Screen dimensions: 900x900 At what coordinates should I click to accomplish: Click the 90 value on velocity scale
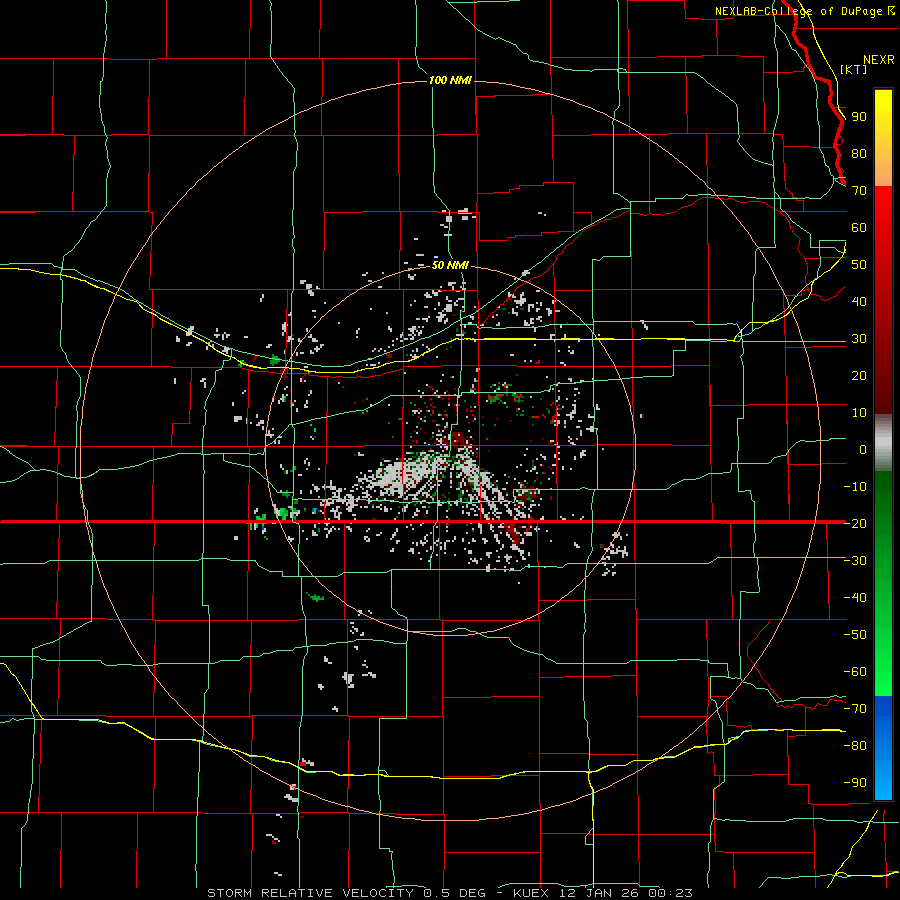coord(859,117)
